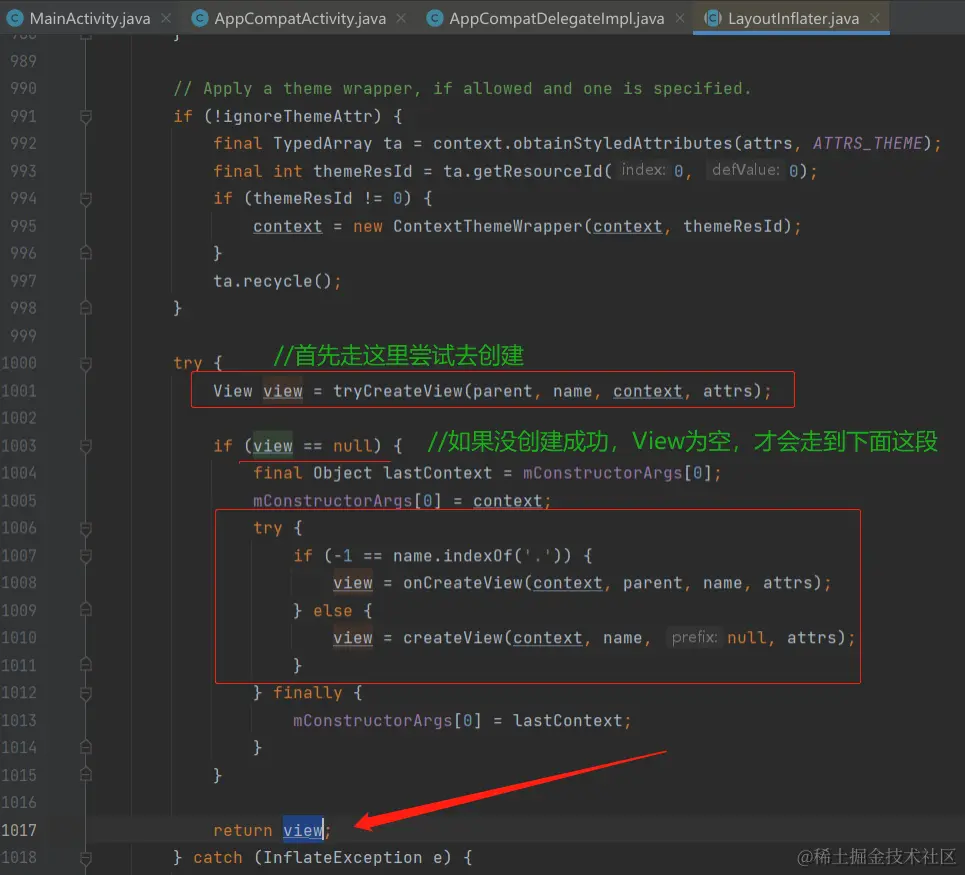Viewport: 965px width, 875px height.
Task: Click the fold end marker at line 1011
Action: pyautogui.click(x=86, y=665)
